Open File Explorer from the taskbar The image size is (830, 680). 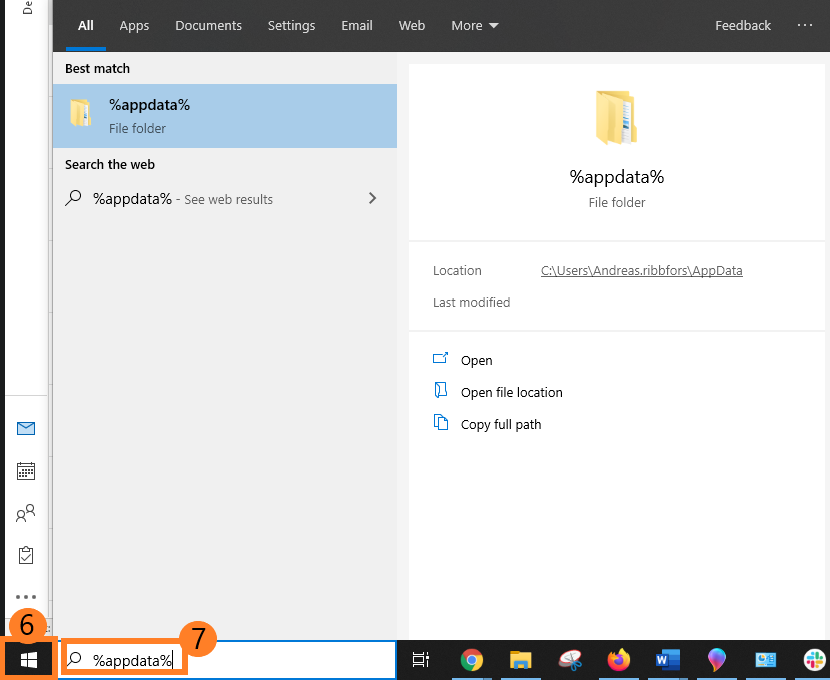(520, 660)
